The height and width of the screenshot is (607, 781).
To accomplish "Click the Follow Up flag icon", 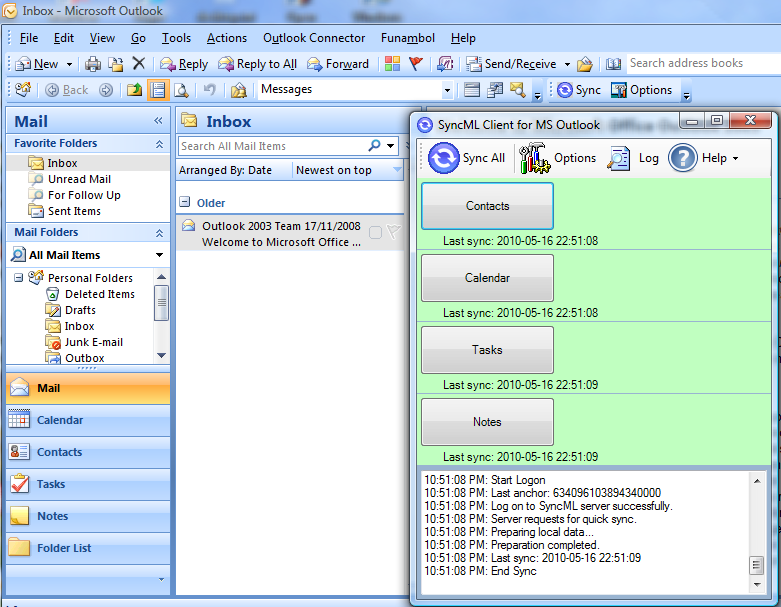I will click(416, 64).
